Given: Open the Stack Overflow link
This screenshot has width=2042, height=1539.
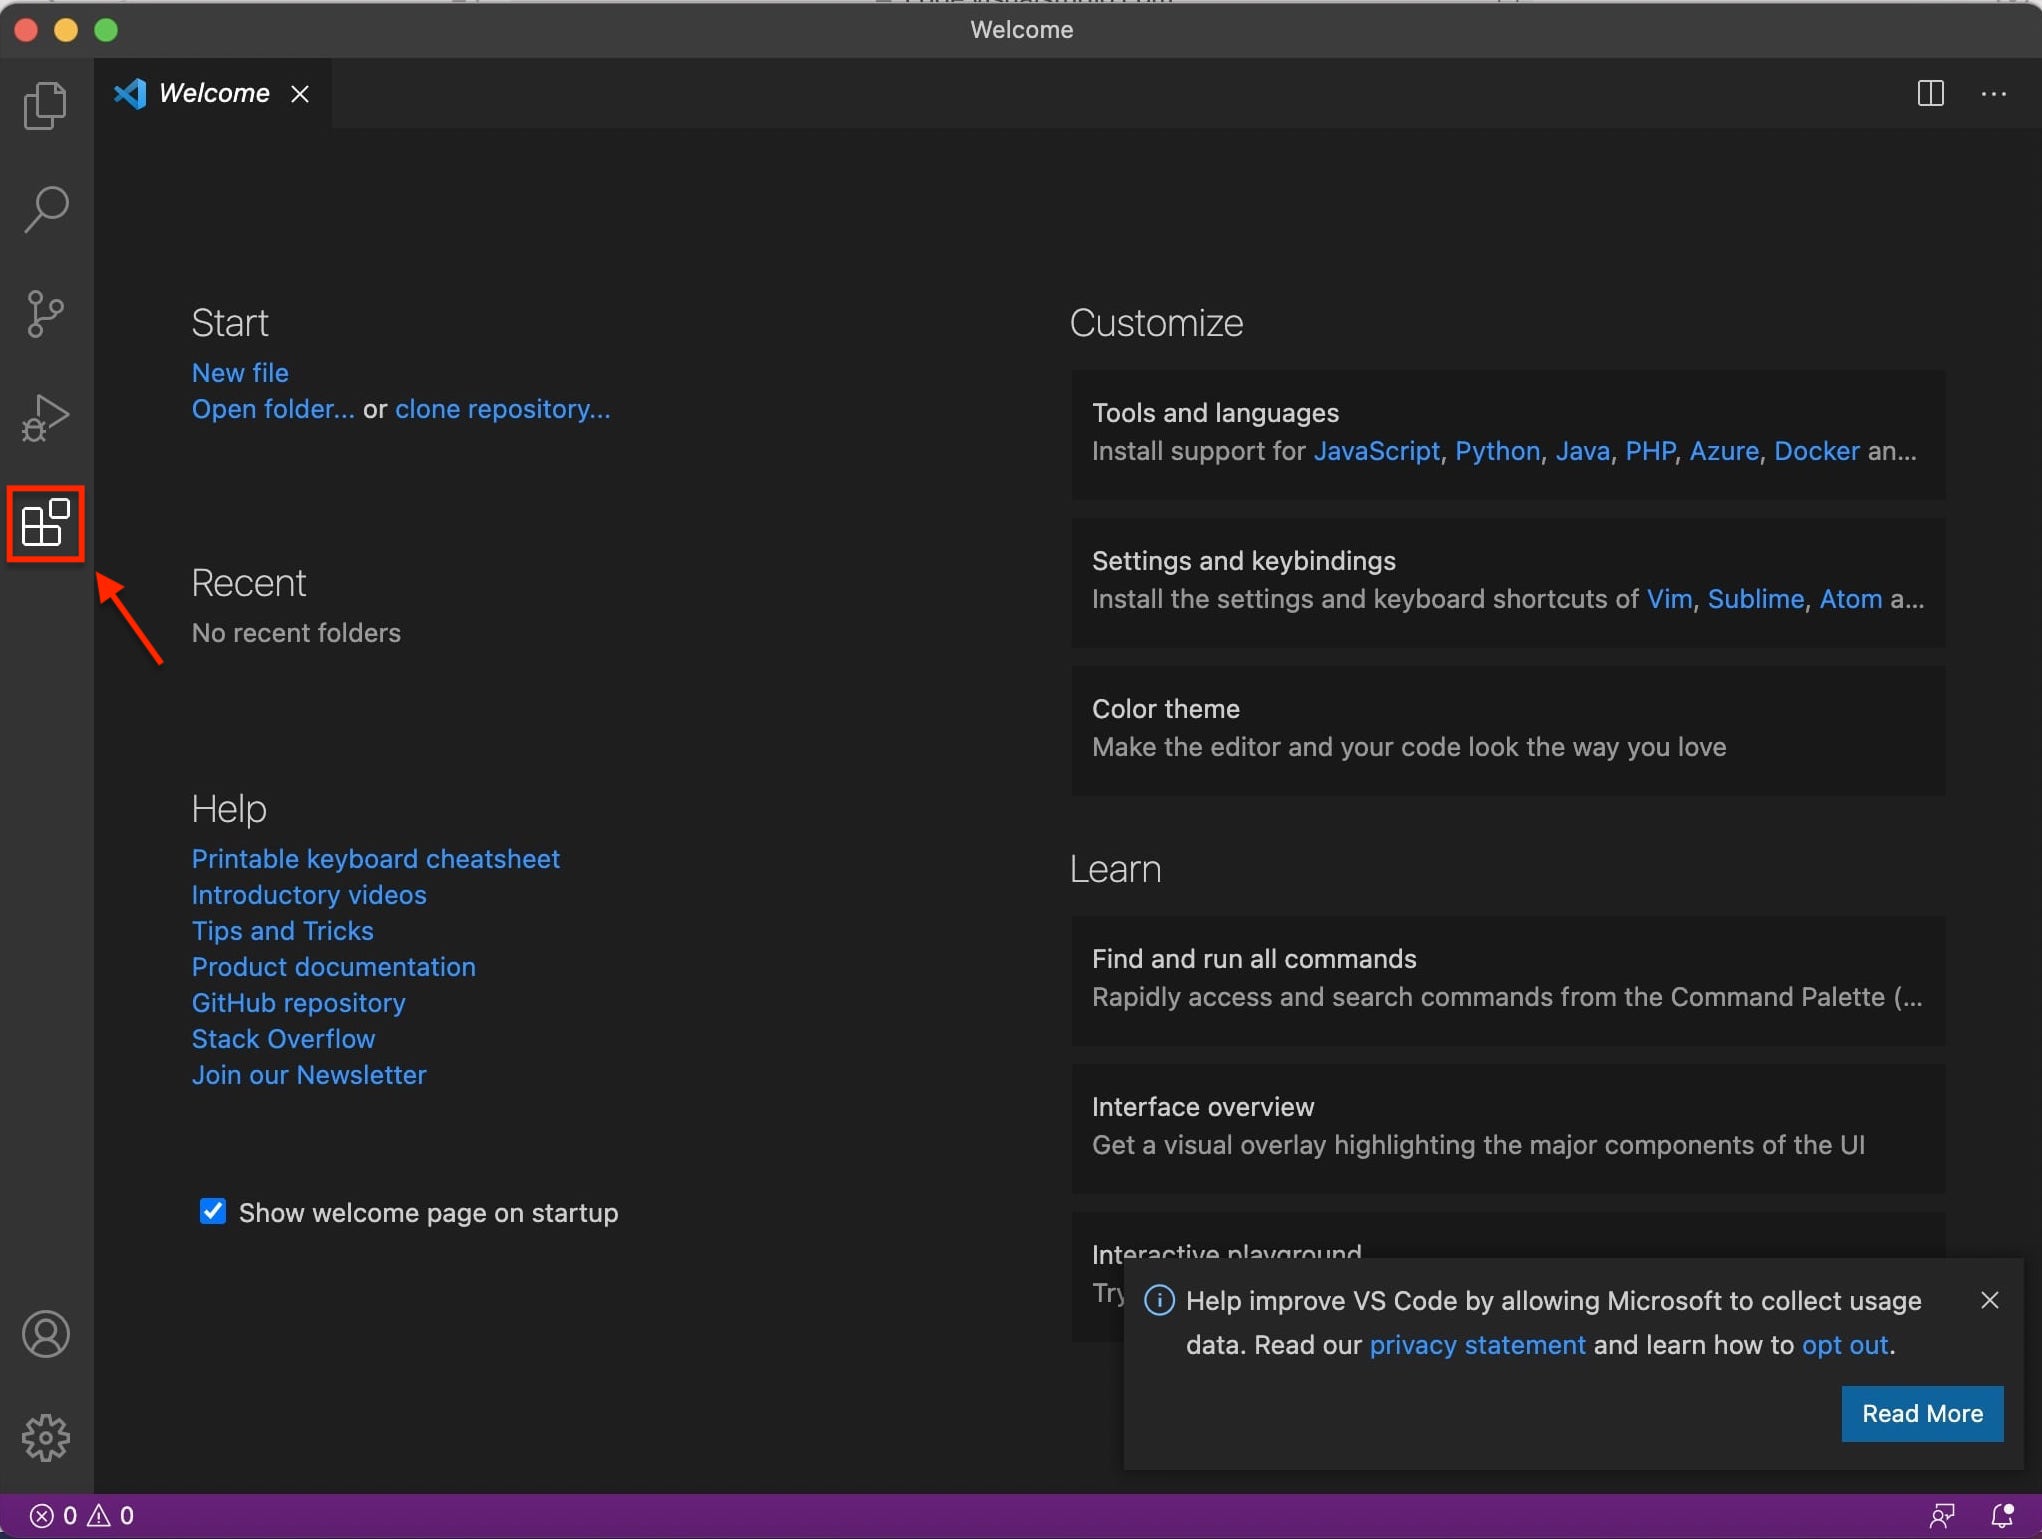Looking at the screenshot, I should point(283,1039).
